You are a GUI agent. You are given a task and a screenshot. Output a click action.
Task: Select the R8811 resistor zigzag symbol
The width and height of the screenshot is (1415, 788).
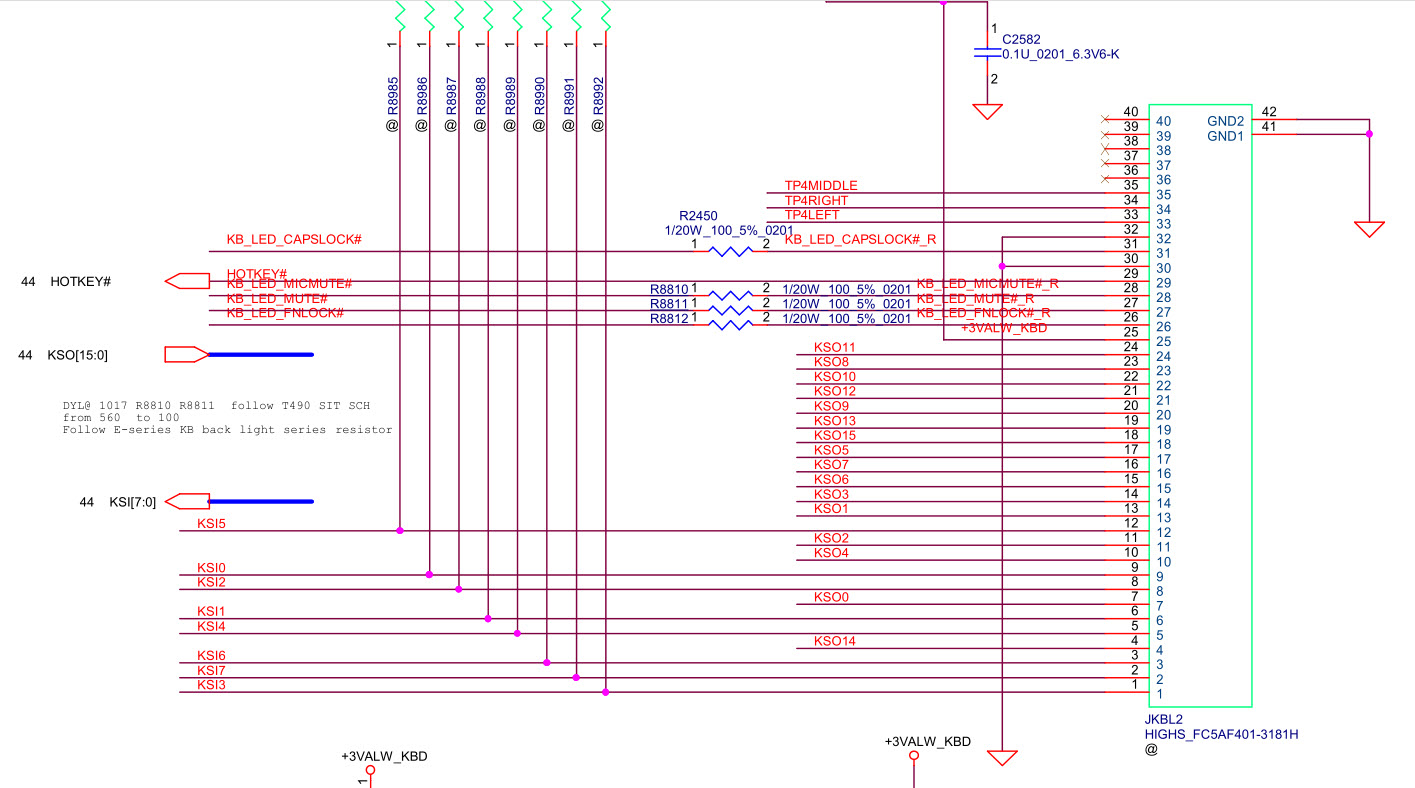point(730,310)
